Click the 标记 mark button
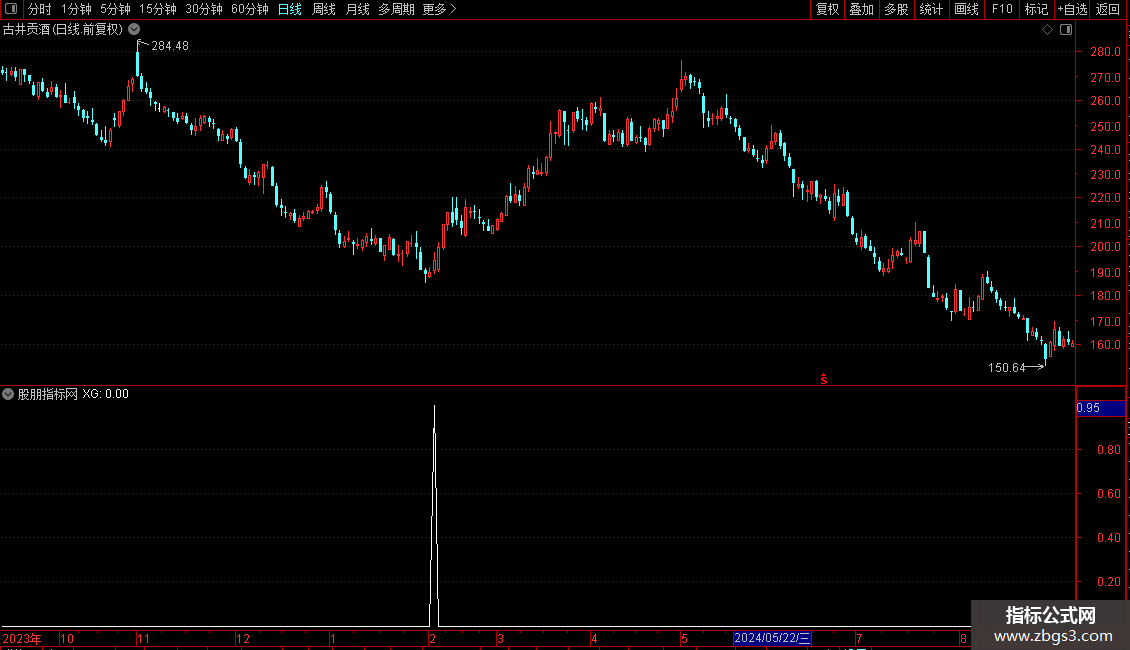1130x650 pixels. pos(1036,9)
